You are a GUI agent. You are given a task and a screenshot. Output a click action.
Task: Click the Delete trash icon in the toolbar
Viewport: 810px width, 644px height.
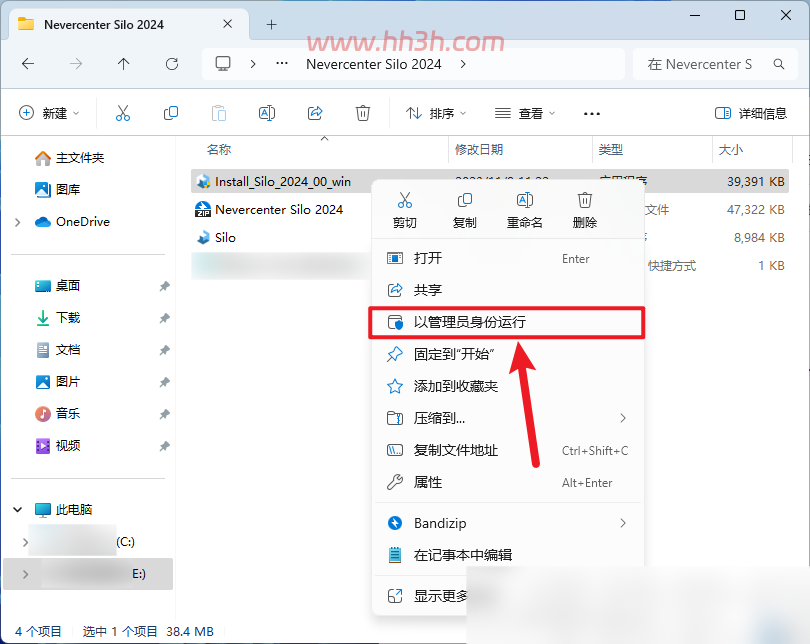363,113
